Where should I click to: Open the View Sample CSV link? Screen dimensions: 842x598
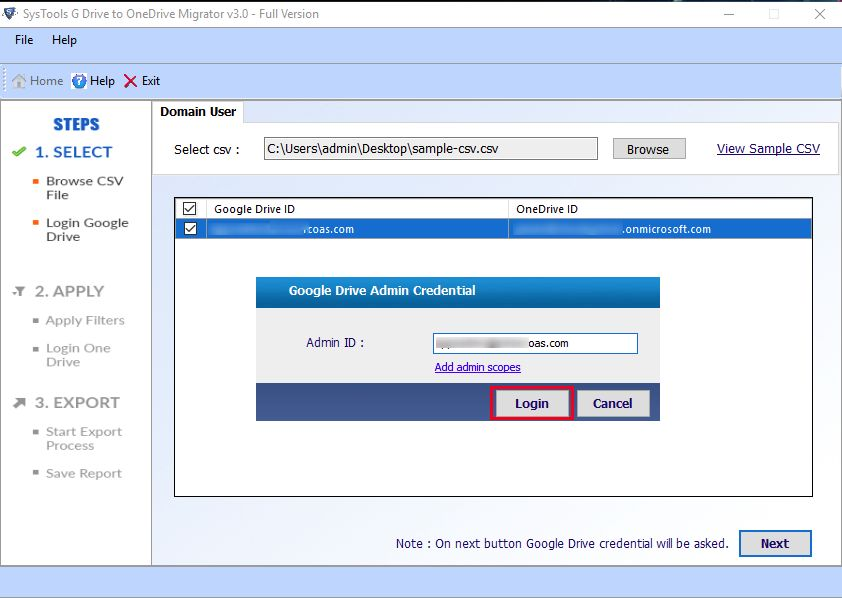(768, 149)
